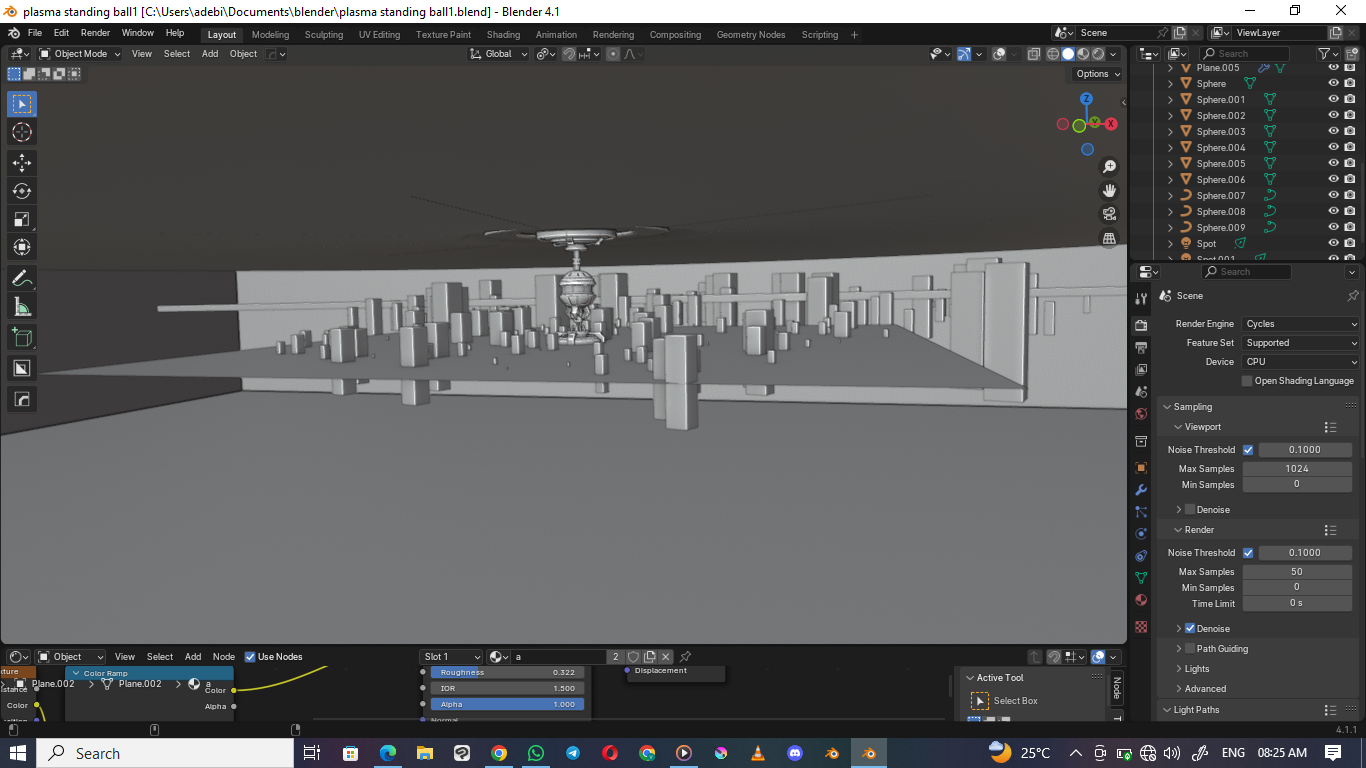Enable Viewport Denoise checkbox
1366x768 pixels.
tap(1190, 510)
